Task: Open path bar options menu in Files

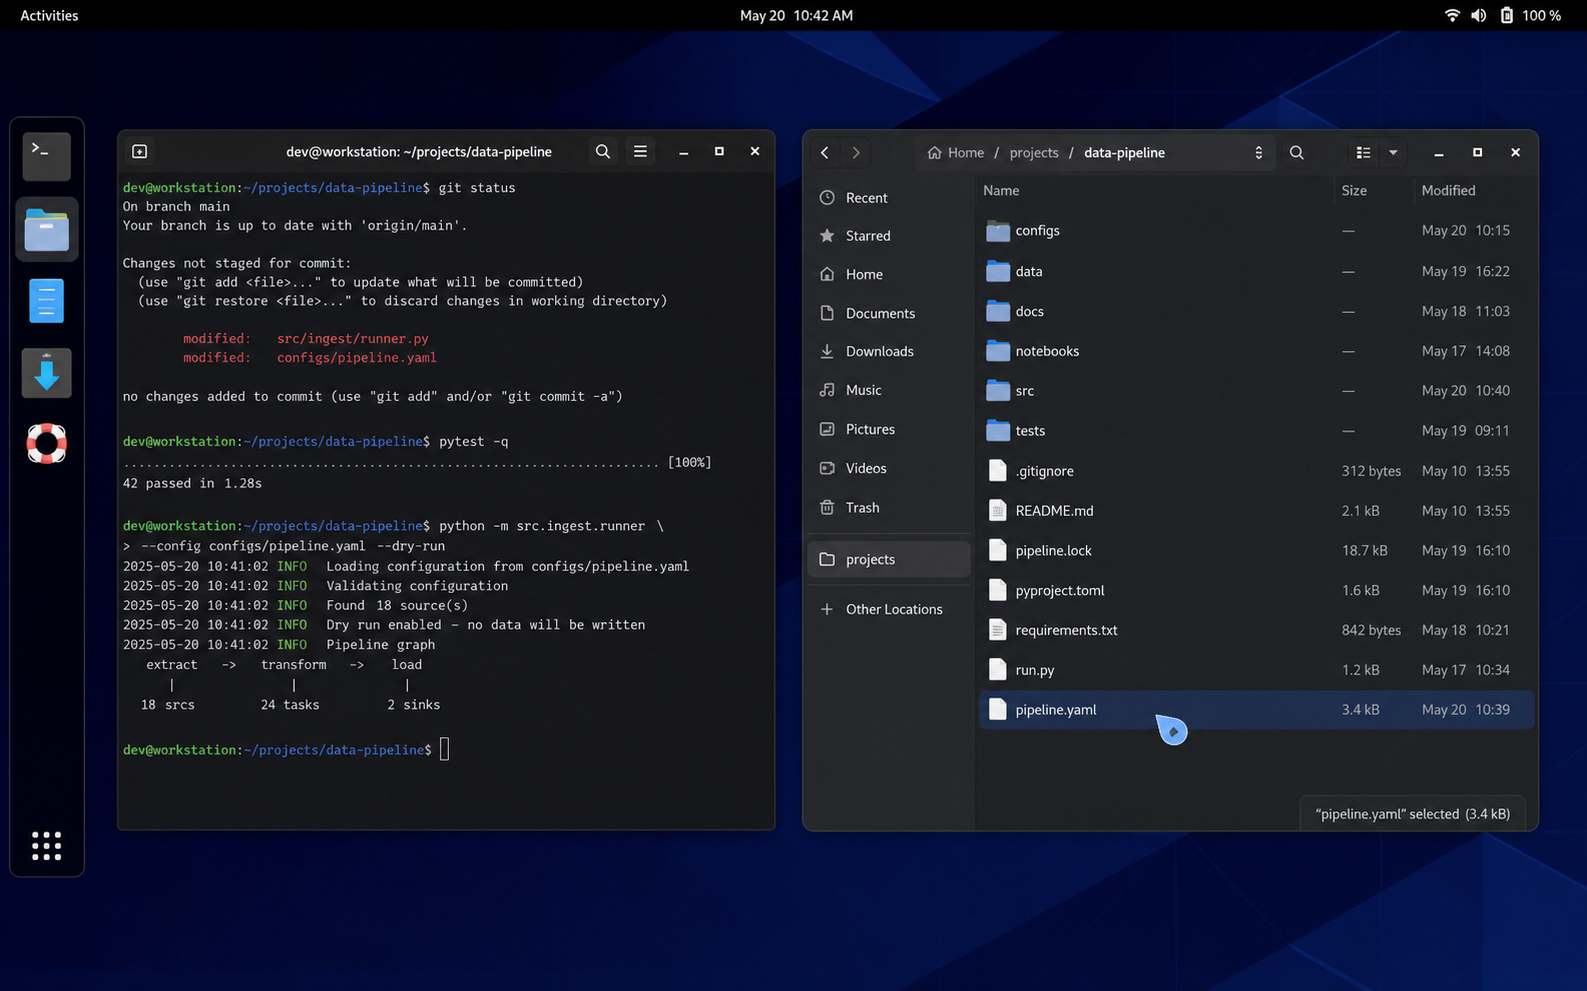Action: coord(1258,153)
